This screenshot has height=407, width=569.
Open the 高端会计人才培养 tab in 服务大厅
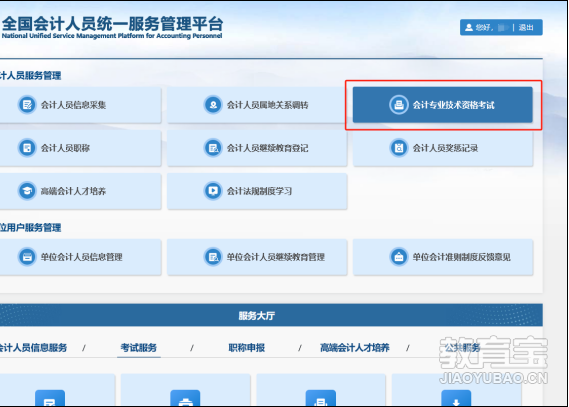point(355,348)
